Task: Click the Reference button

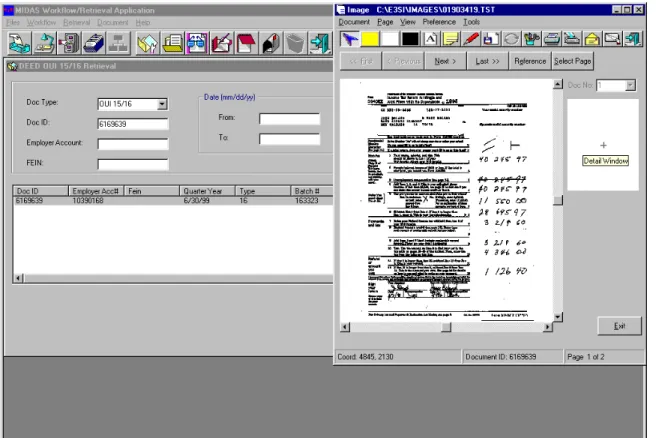Action: 530,61
